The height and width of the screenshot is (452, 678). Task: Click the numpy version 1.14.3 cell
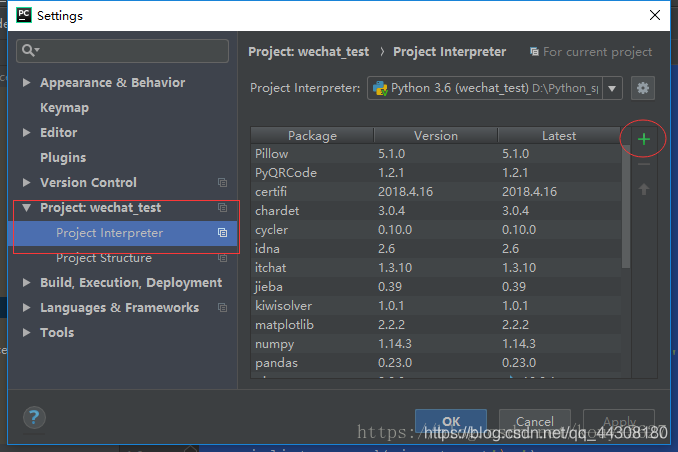[x=395, y=344]
